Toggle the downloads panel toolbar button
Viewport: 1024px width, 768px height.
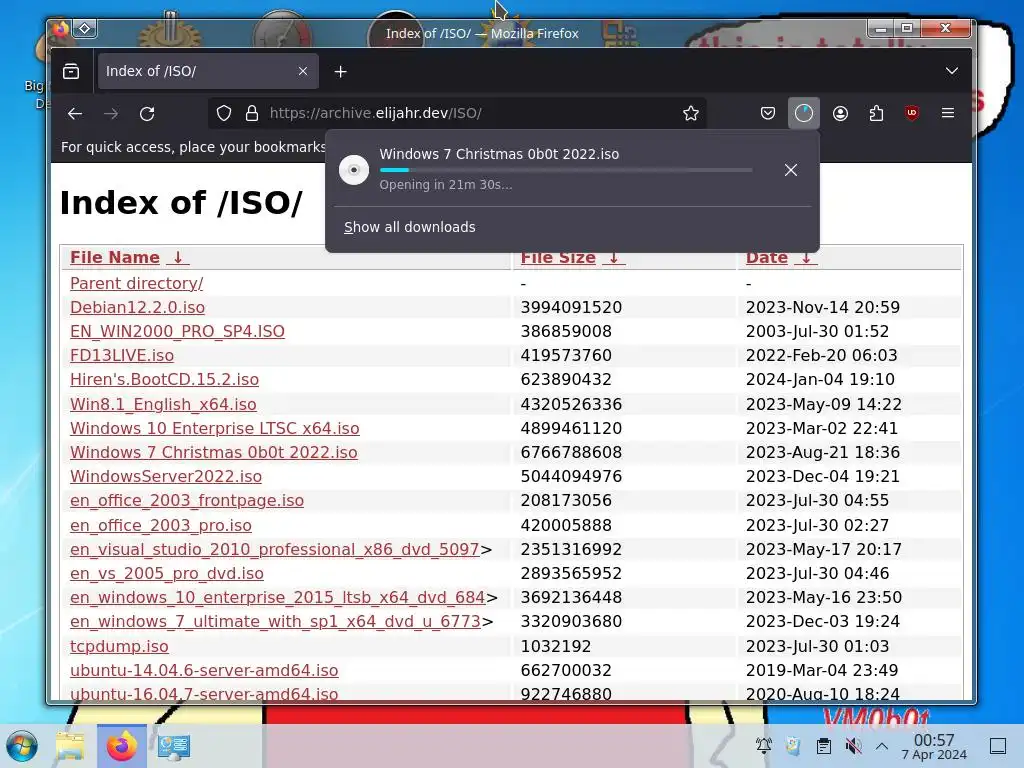click(x=804, y=114)
